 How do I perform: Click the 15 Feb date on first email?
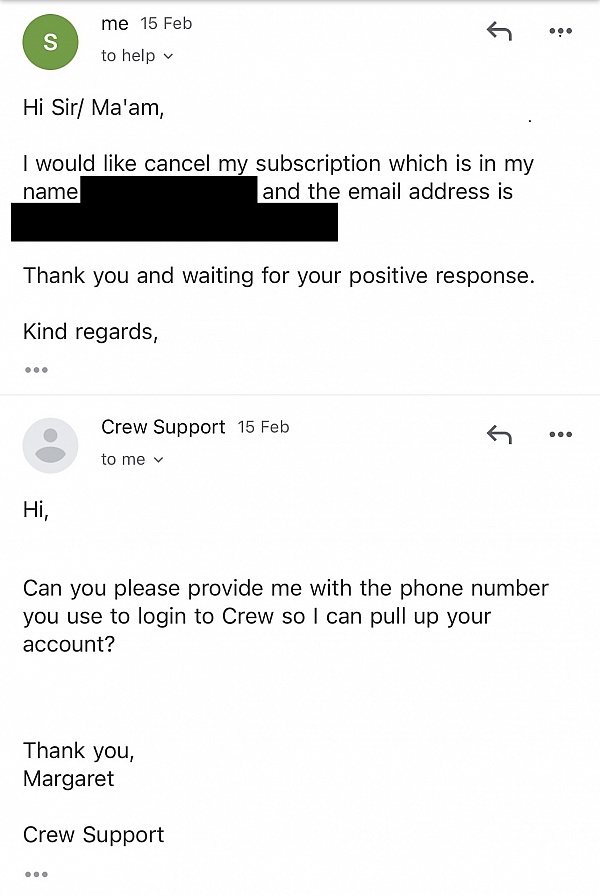(166, 24)
